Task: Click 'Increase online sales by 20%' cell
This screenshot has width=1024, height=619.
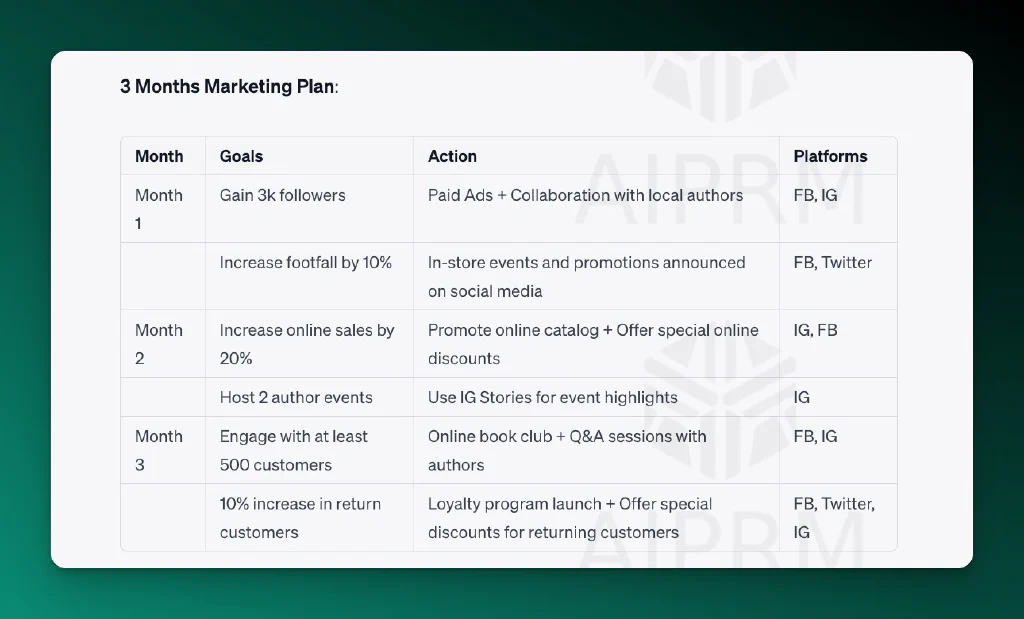Action: [x=307, y=344]
